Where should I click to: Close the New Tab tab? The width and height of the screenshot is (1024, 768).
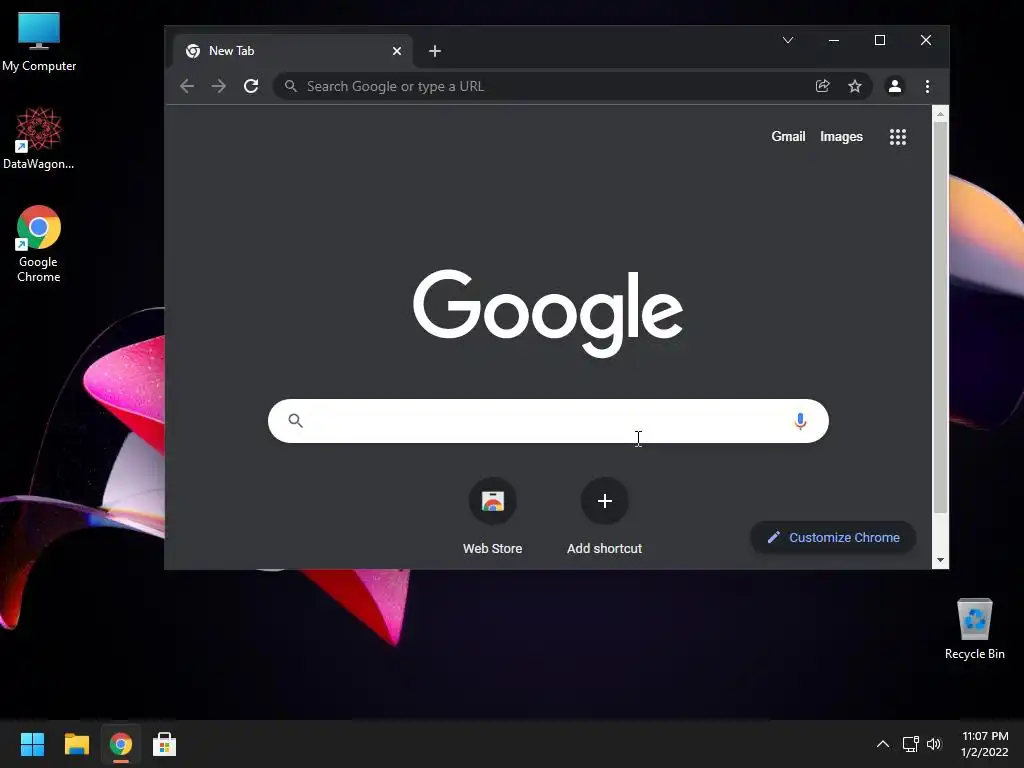click(x=396, y=51)
